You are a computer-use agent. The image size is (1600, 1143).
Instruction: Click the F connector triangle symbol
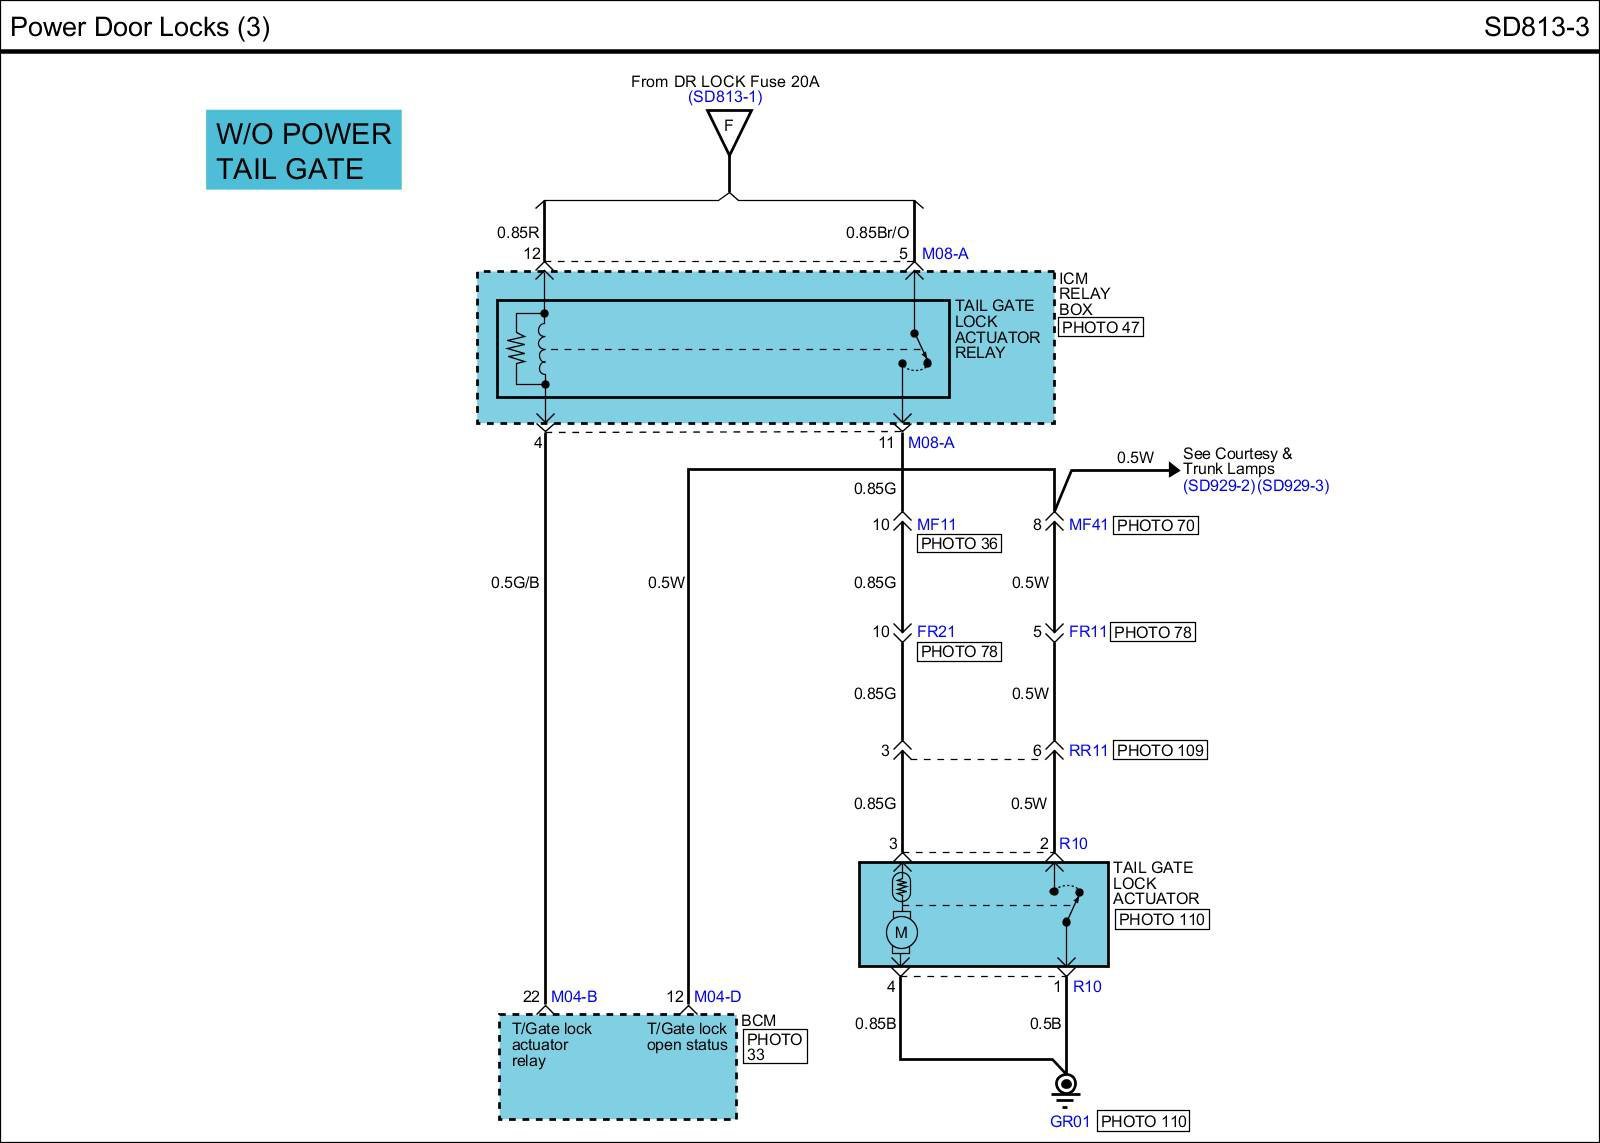[729, 128]
